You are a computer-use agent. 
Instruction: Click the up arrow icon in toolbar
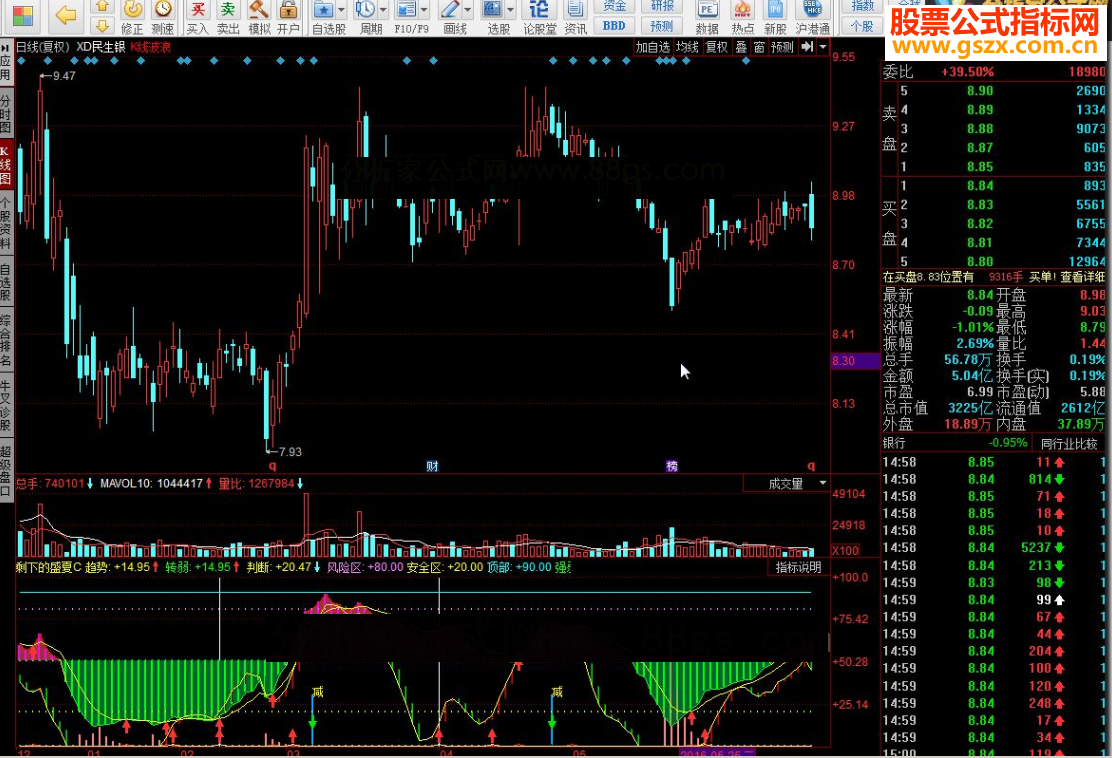pyautogui.click(x=102, y=7)
